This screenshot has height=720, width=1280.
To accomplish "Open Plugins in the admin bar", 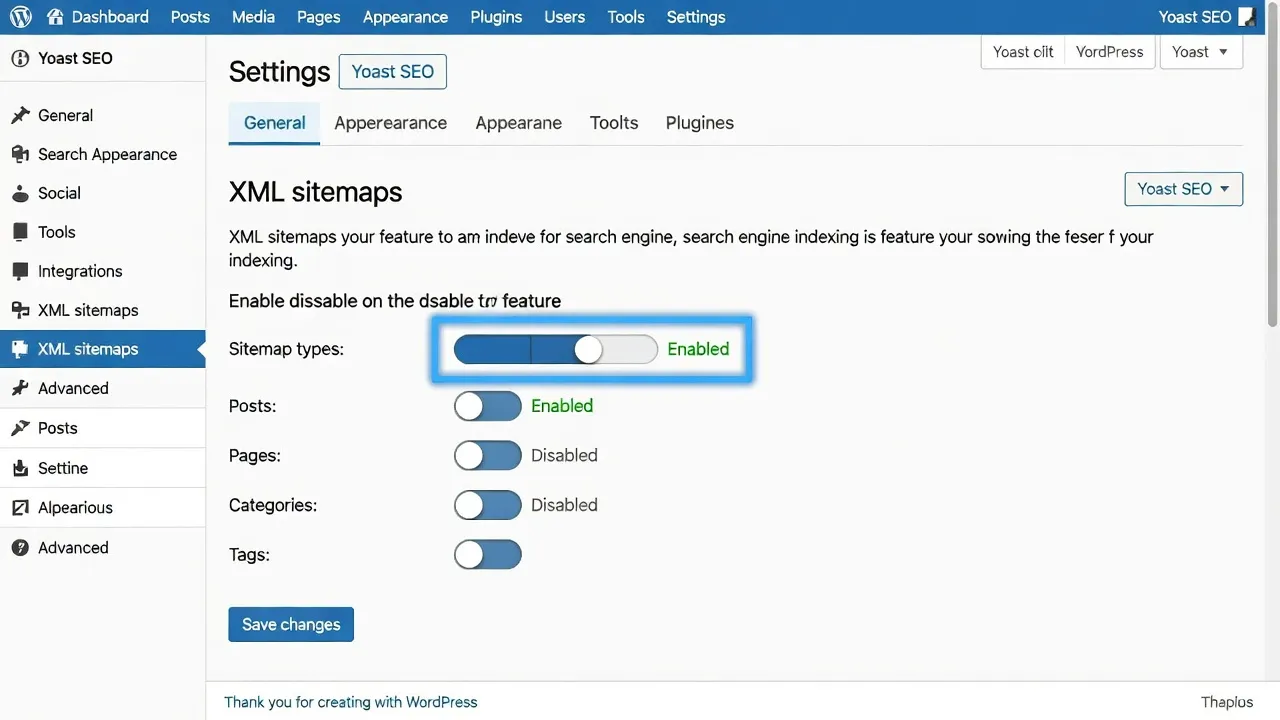I will click(x=496, y=17).
